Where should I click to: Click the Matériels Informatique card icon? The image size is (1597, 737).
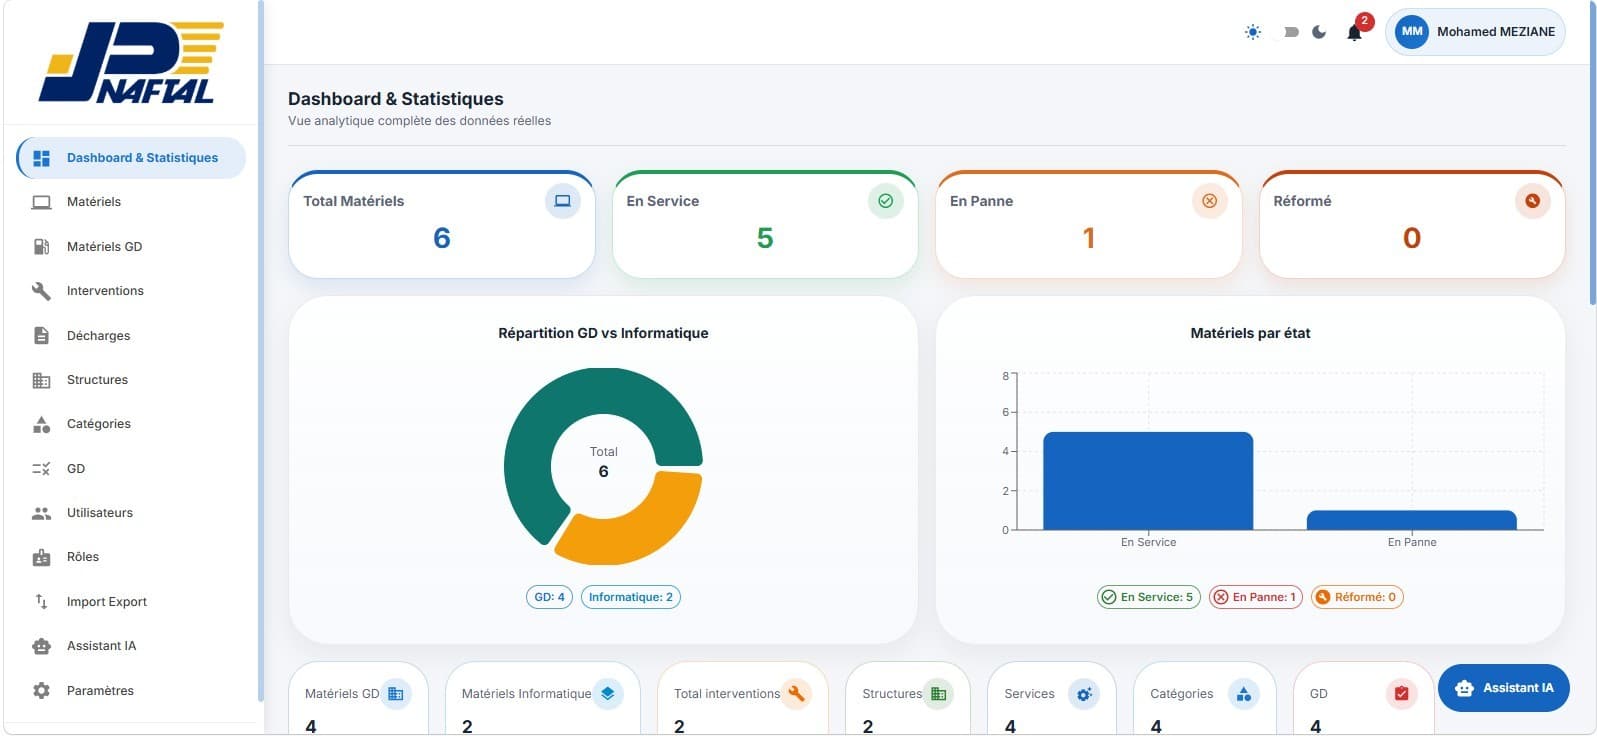click(608, 693)
